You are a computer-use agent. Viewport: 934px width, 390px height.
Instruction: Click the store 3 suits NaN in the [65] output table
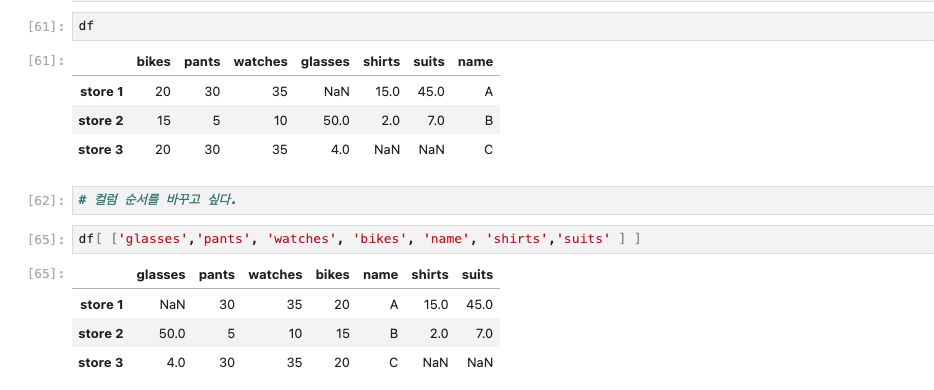tap(480, 363)
